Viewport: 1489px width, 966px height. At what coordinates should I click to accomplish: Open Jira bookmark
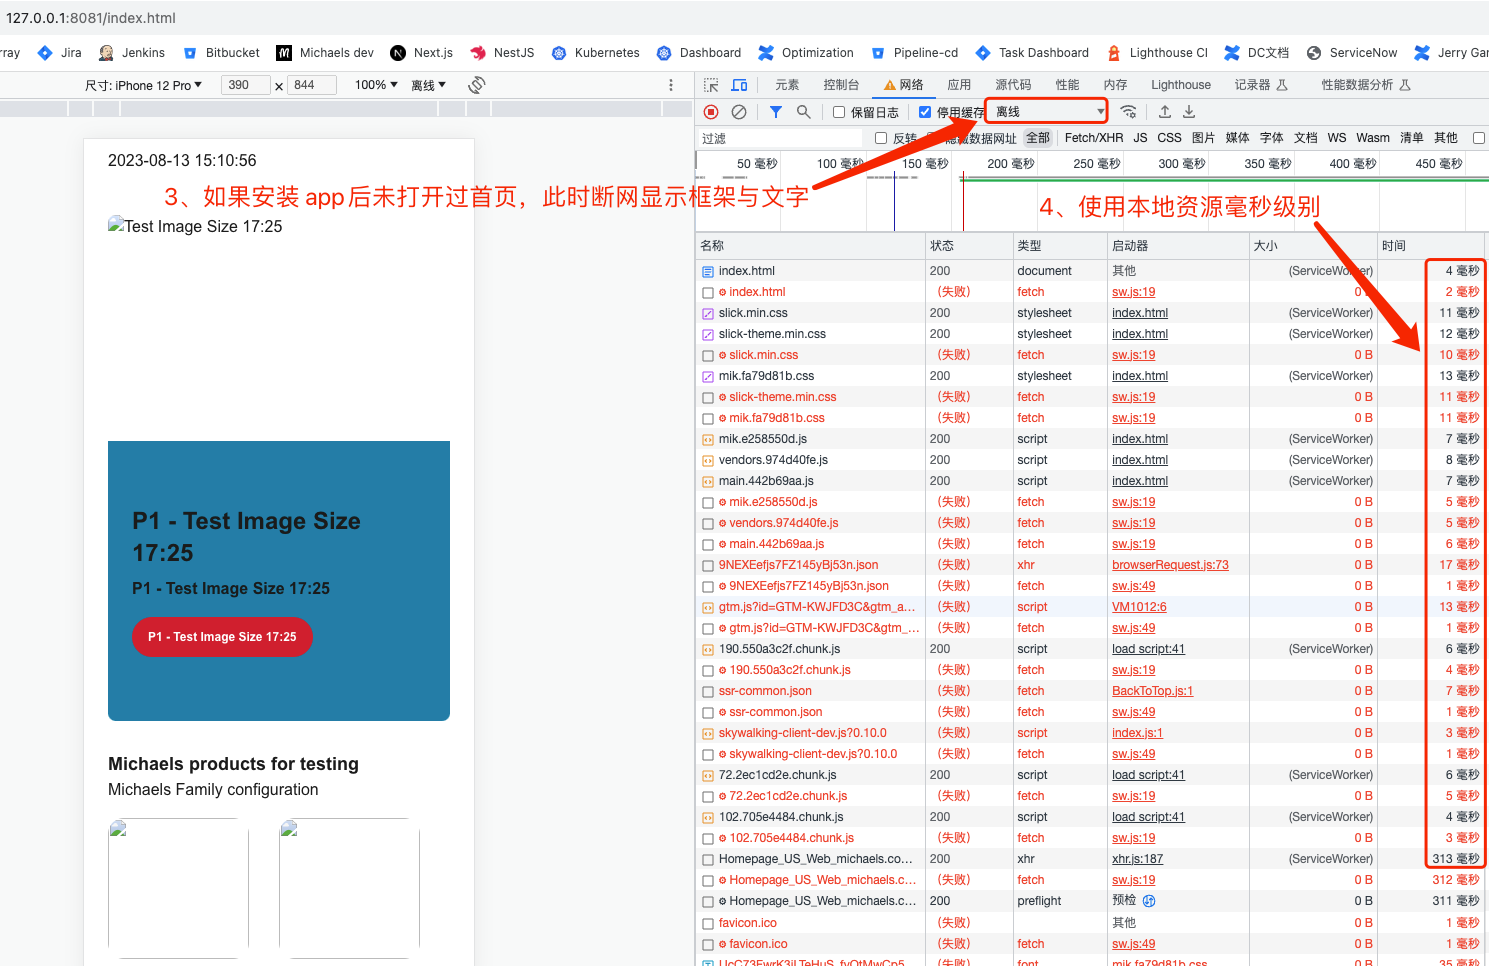[x=60, y=53]
